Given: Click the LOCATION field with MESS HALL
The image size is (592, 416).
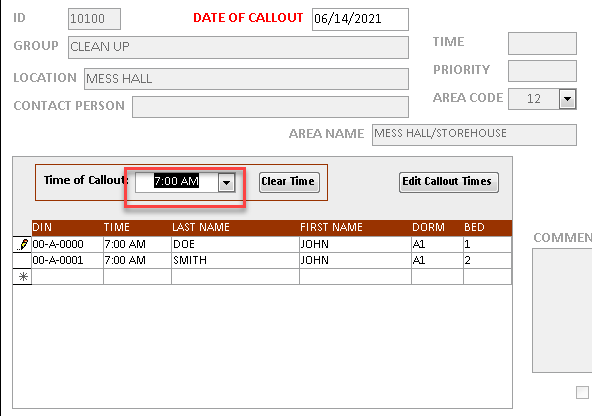Looking at the screenshot, I should pyautogui.click(x=246, y=79).
